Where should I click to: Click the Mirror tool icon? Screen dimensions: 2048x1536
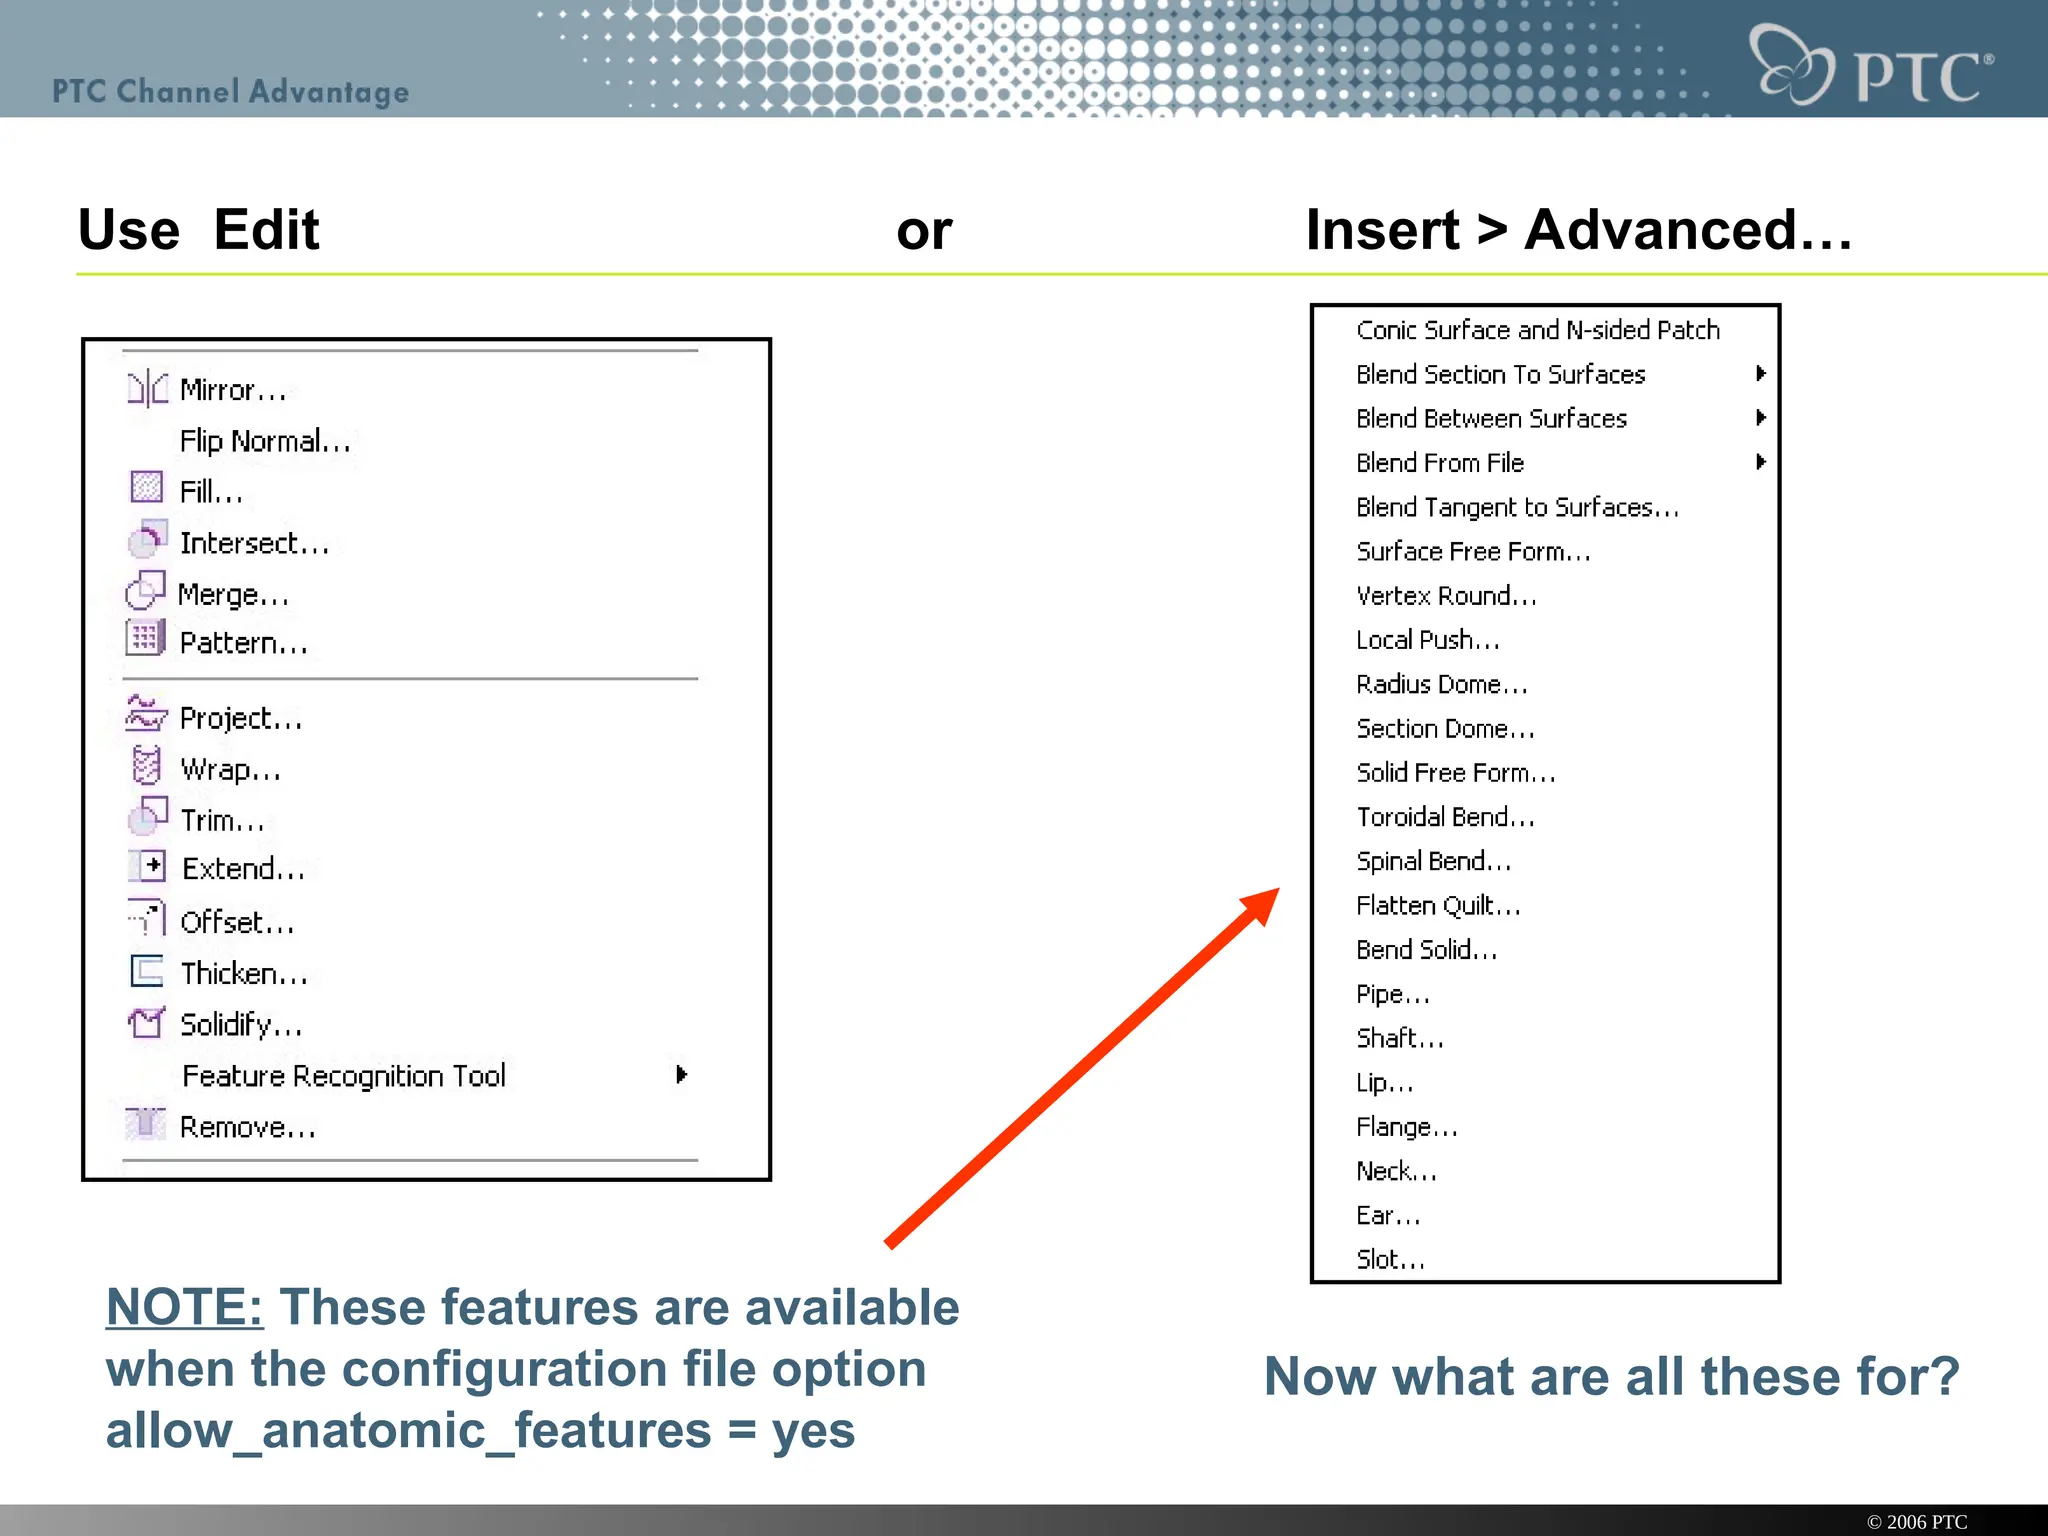click(x=147, y=388)
